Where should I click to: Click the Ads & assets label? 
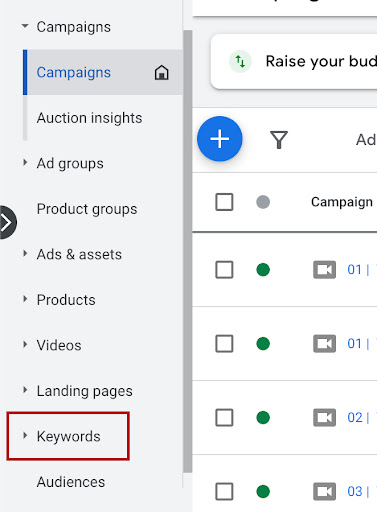[79, 254]
